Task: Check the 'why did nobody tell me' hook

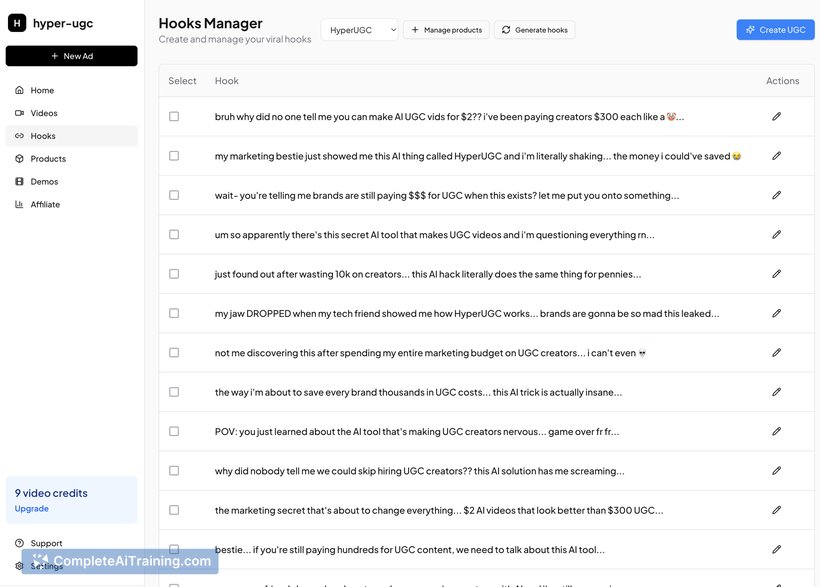Action: [174, 470]
